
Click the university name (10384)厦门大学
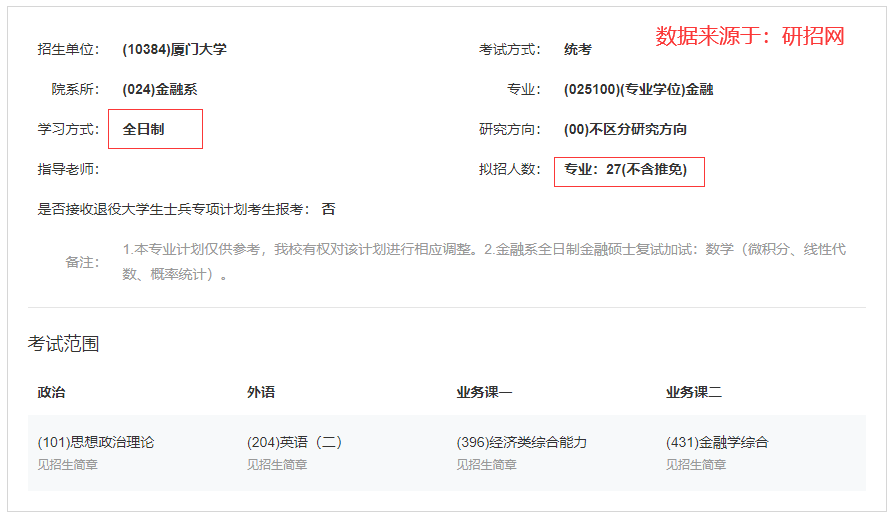point(174,50)
